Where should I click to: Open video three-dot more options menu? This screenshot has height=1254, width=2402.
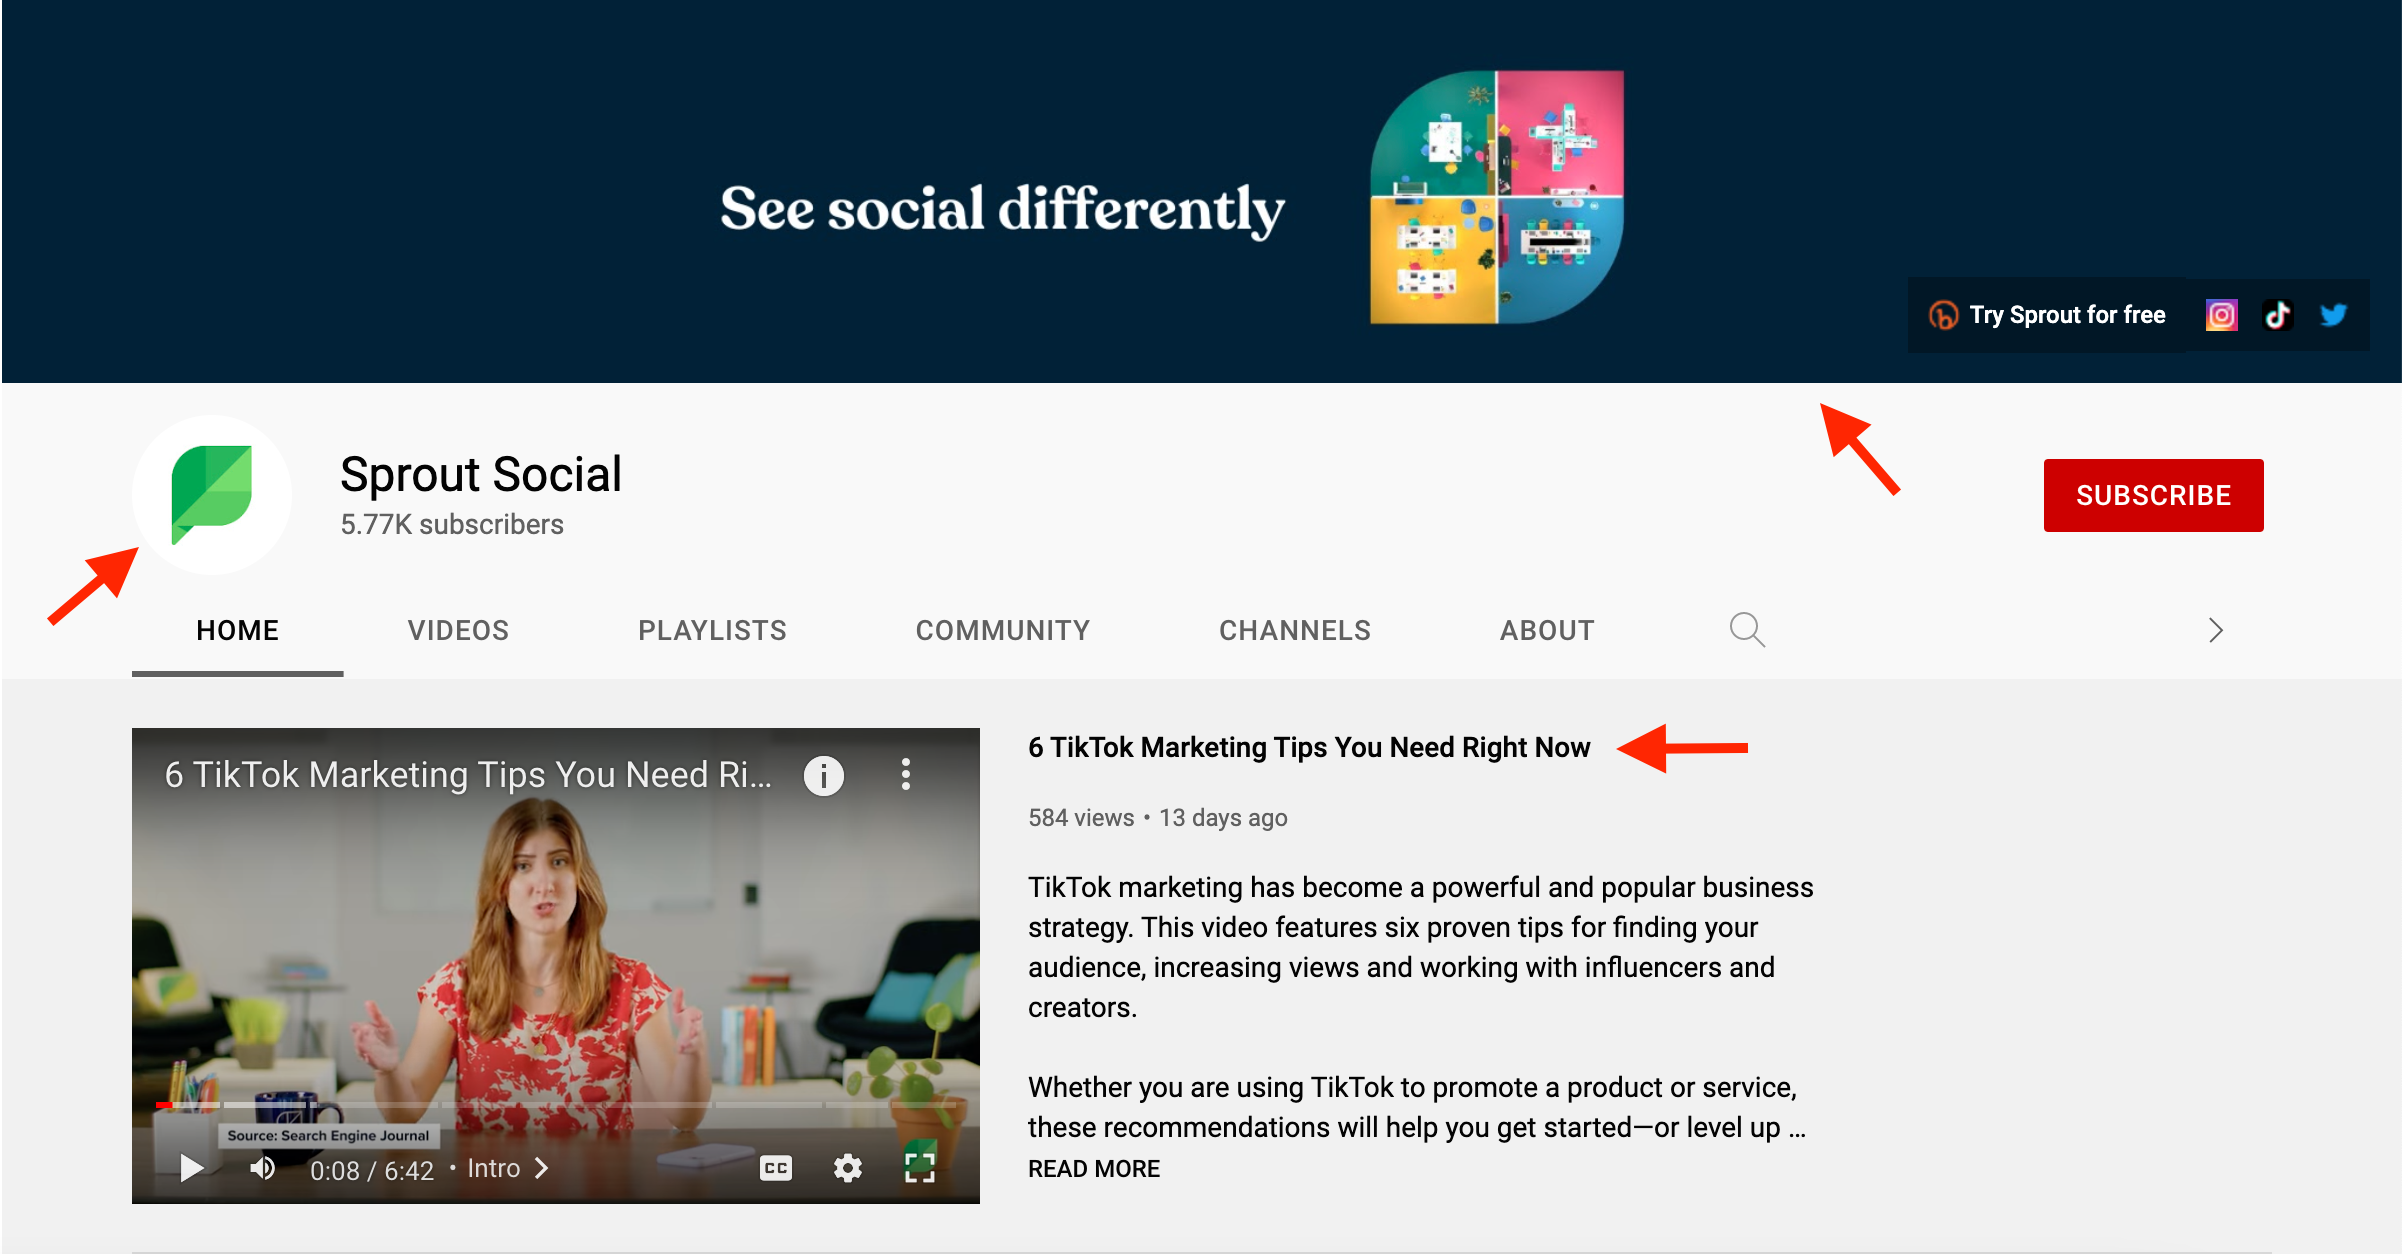[x=906, y=775]
